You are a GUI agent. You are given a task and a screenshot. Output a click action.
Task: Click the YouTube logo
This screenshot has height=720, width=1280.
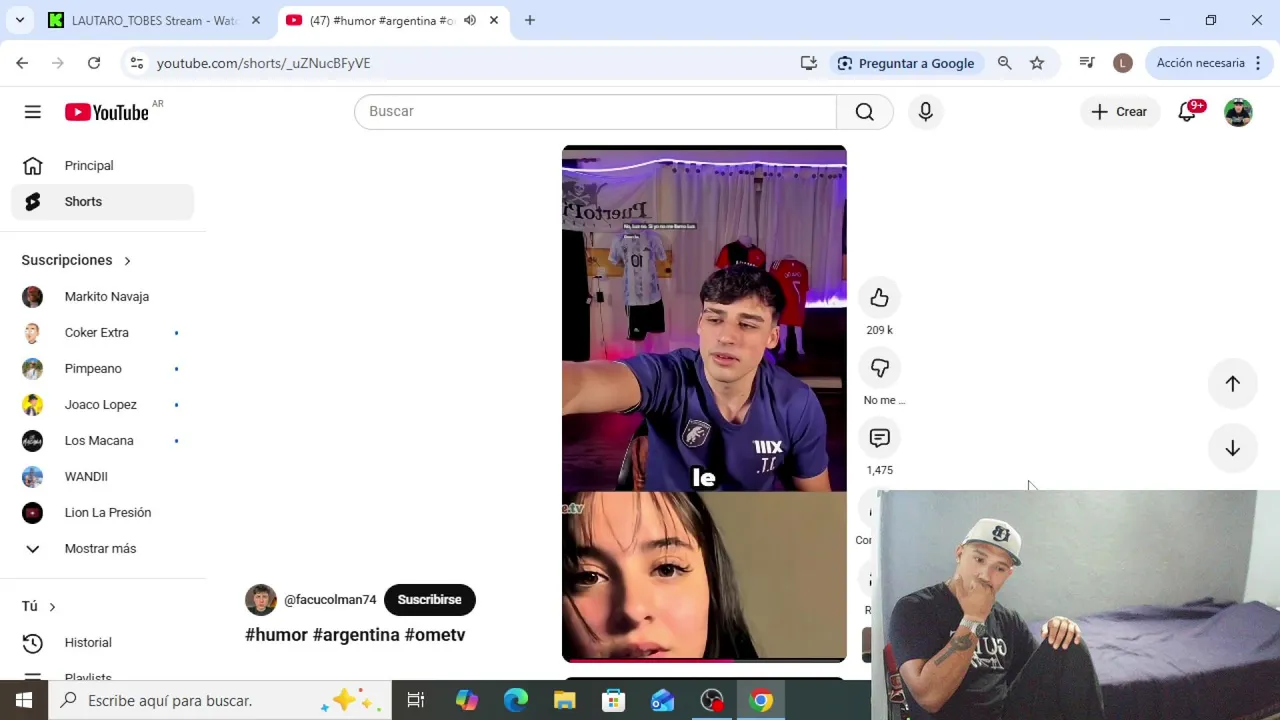107,112
